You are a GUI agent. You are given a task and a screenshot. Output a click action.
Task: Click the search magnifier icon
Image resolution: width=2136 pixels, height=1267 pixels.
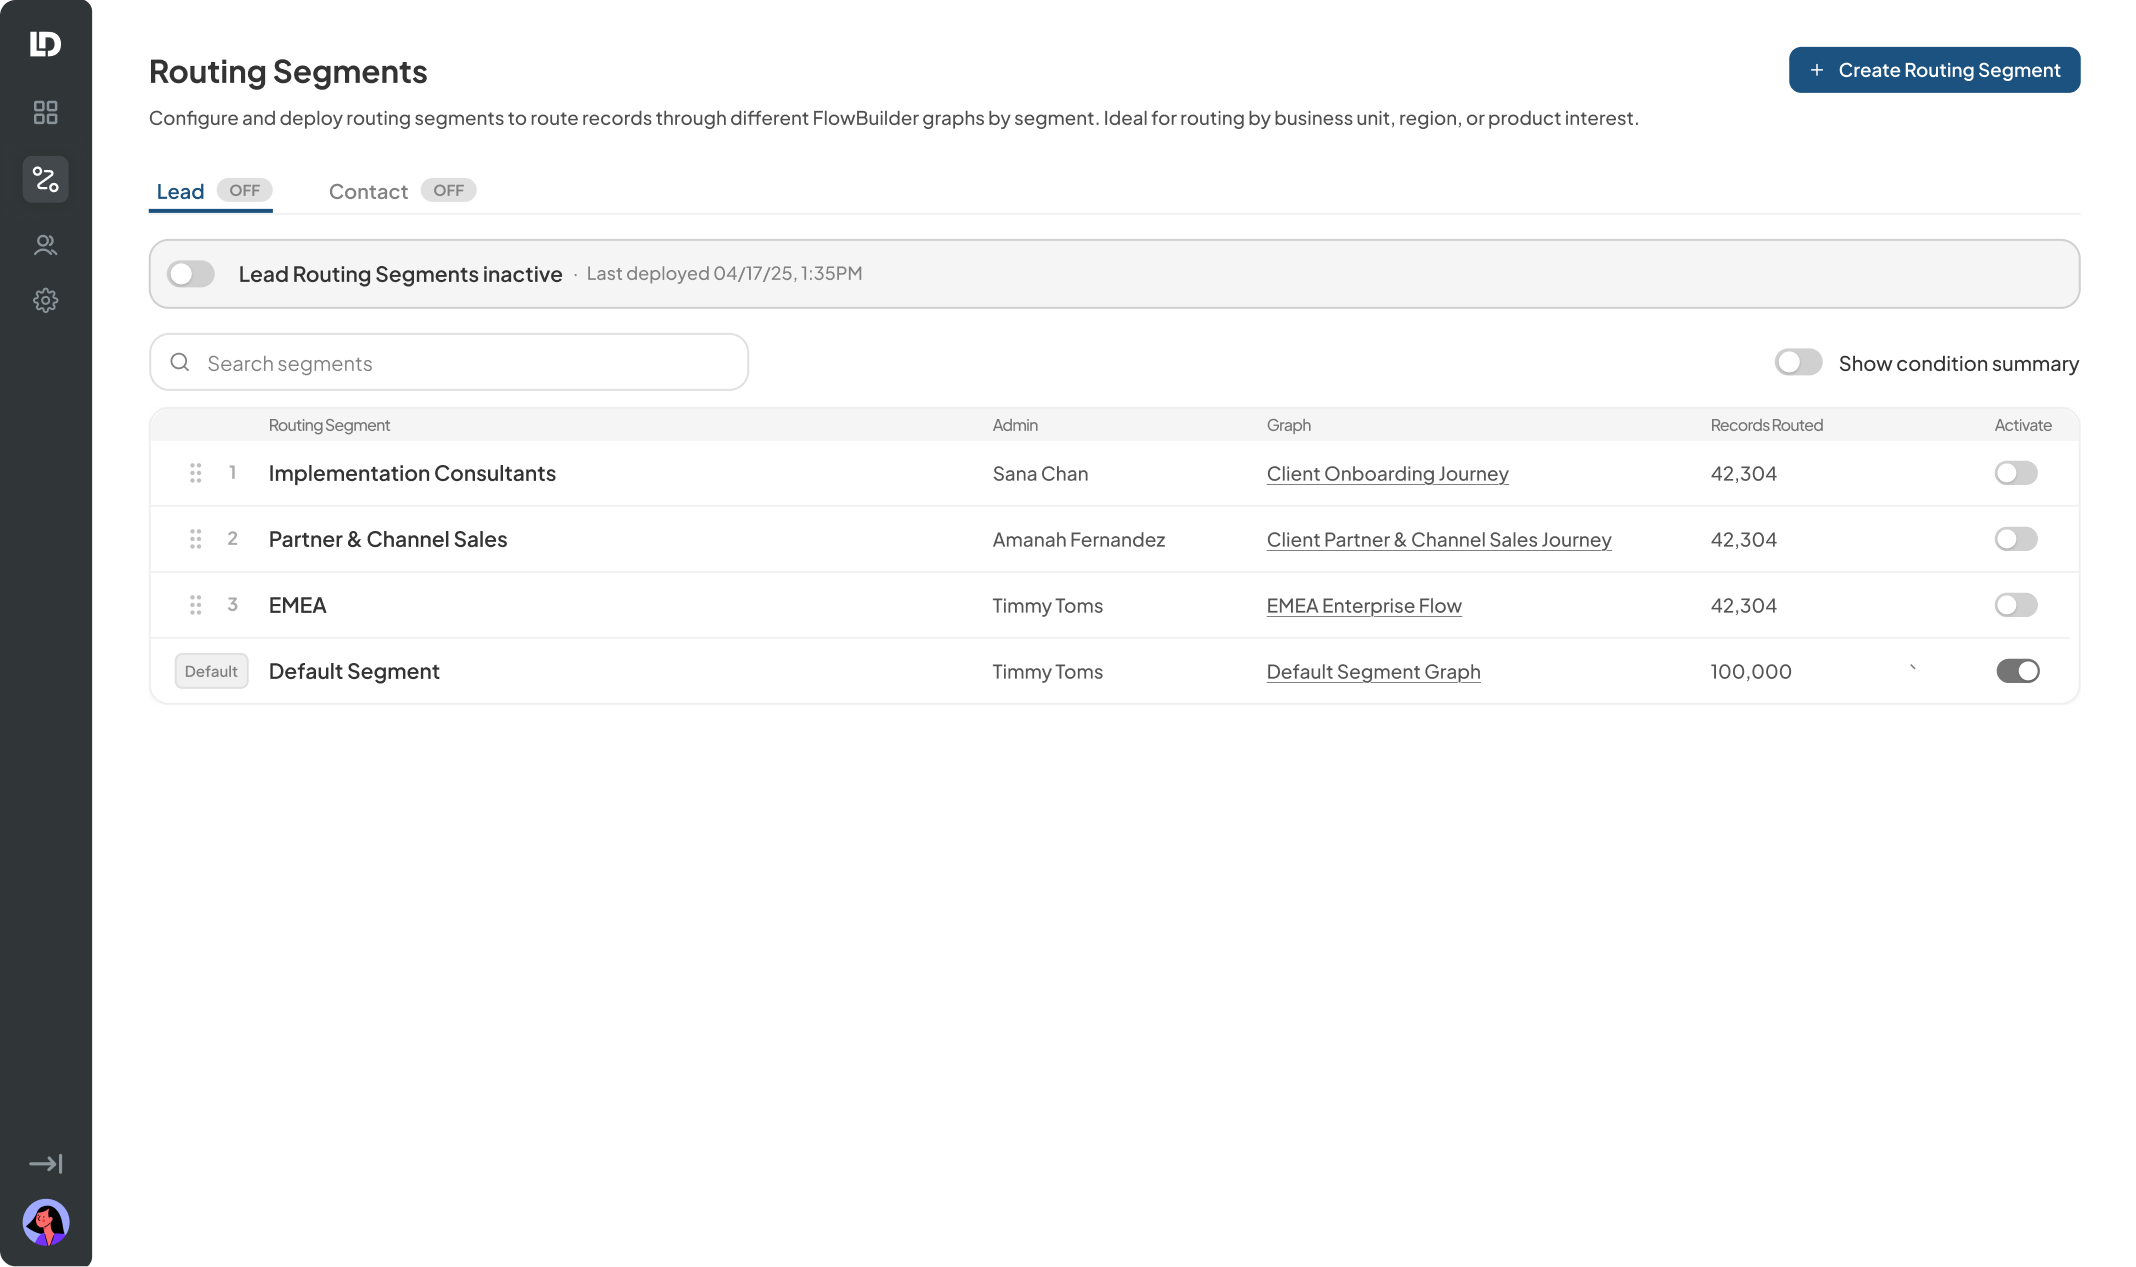coord(180,362)
